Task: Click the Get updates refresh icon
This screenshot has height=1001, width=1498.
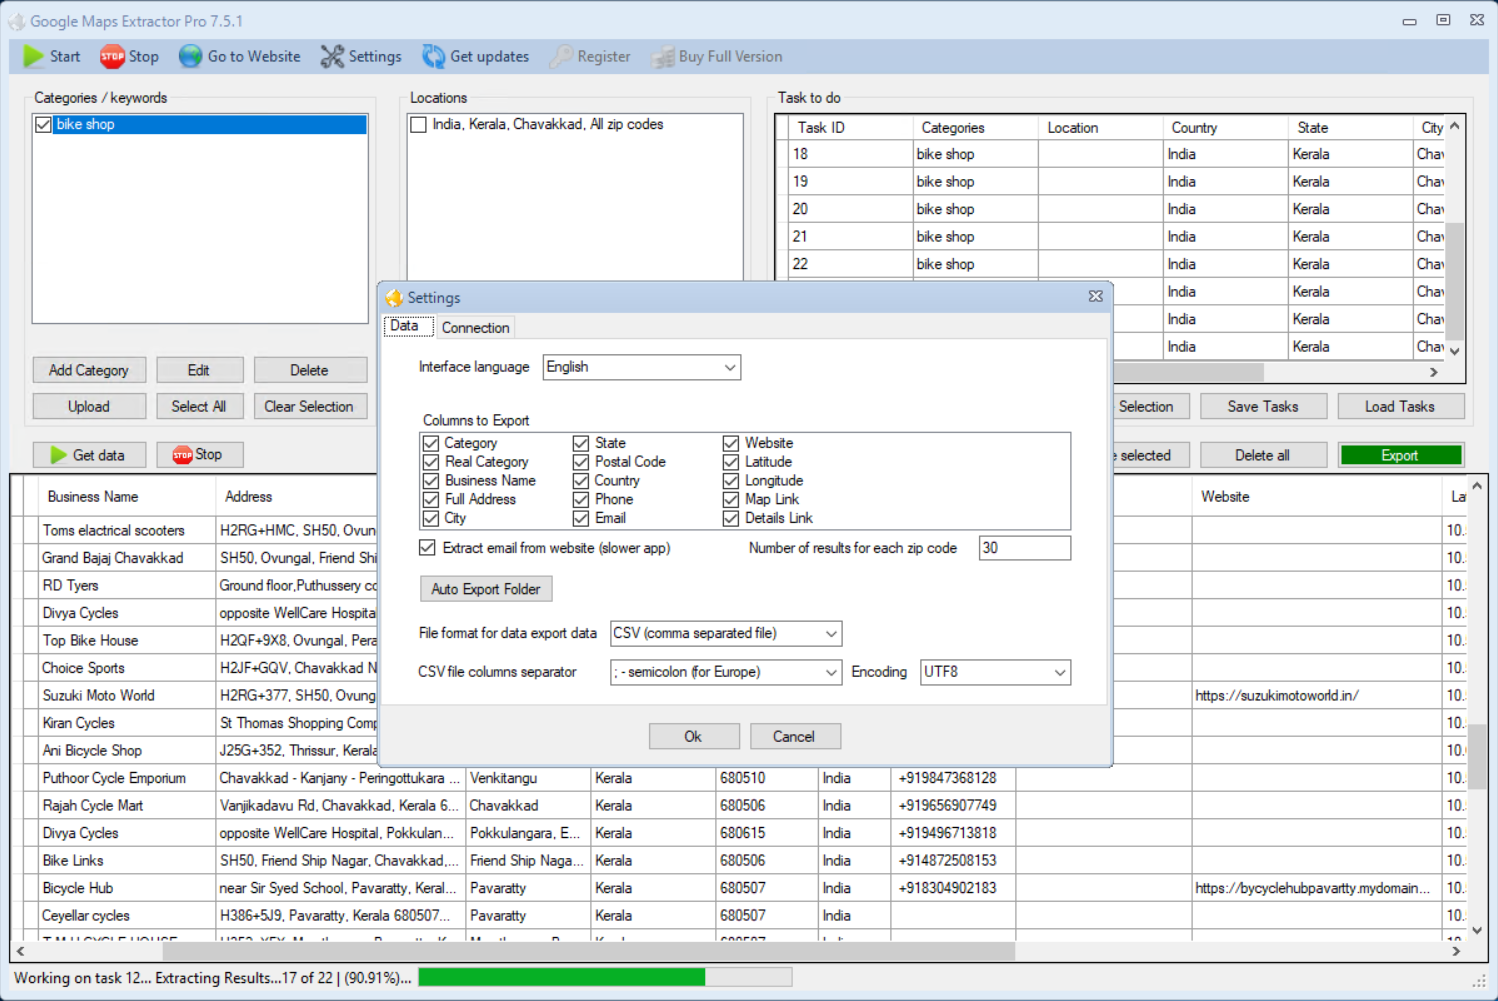Action: pyautogui.click(x=433, y=57)
